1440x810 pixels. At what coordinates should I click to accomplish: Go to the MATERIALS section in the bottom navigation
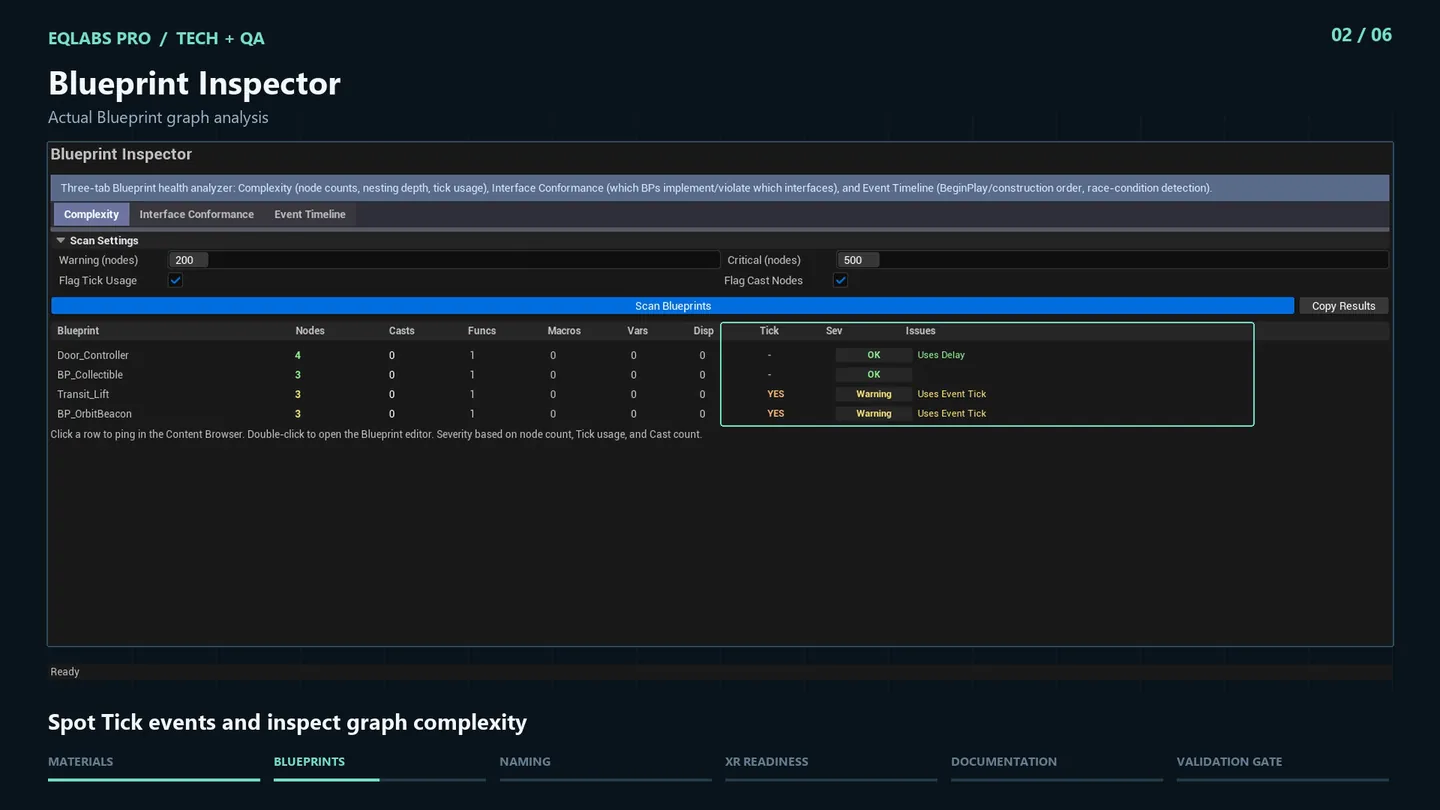click(81, 762)
